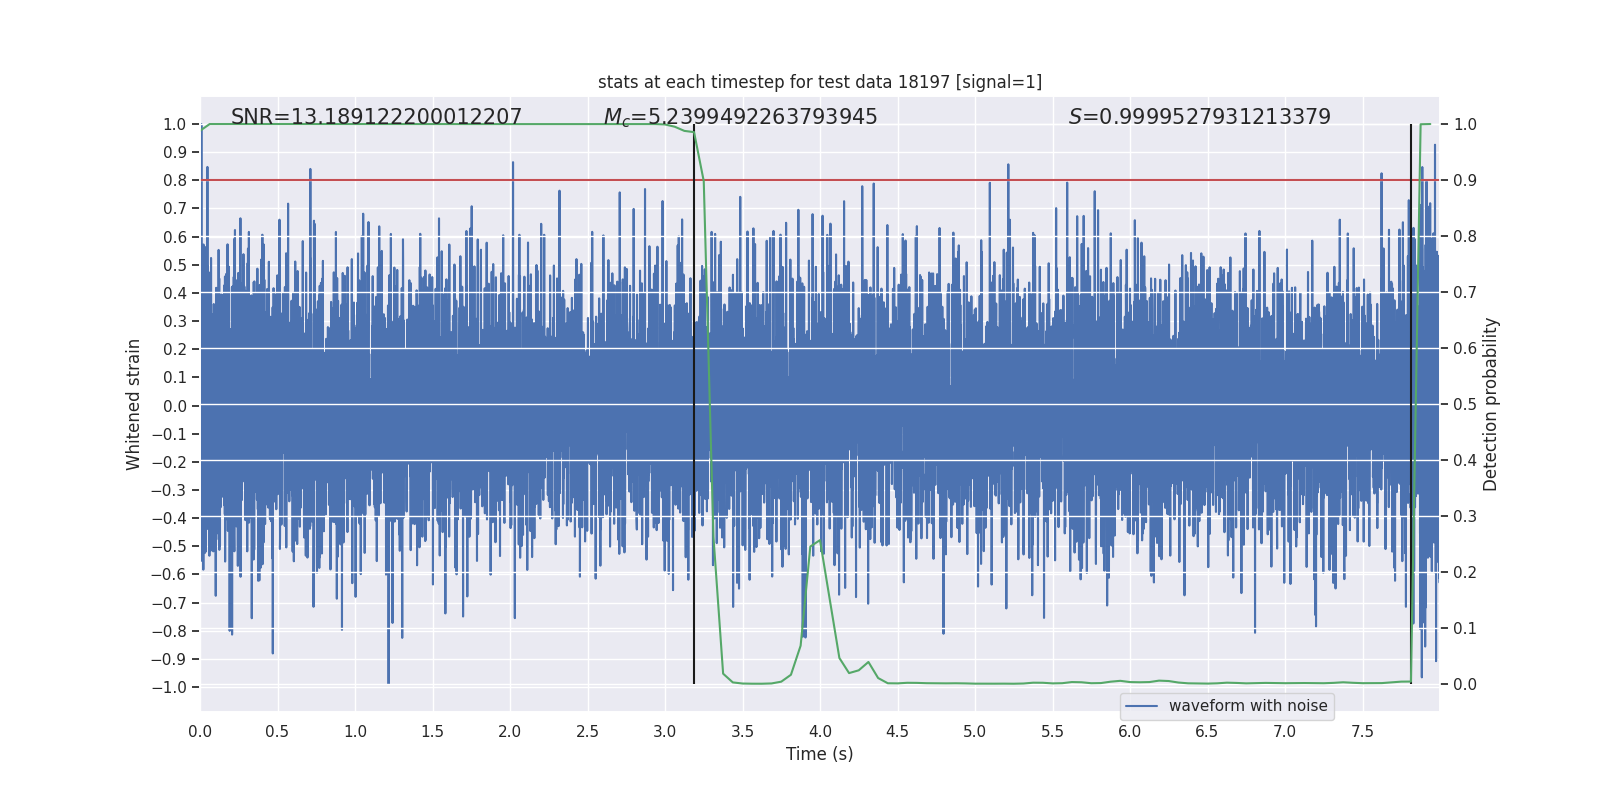Click the 0.0 tick on the Whitened strain axis

click(x=175, y=406)
